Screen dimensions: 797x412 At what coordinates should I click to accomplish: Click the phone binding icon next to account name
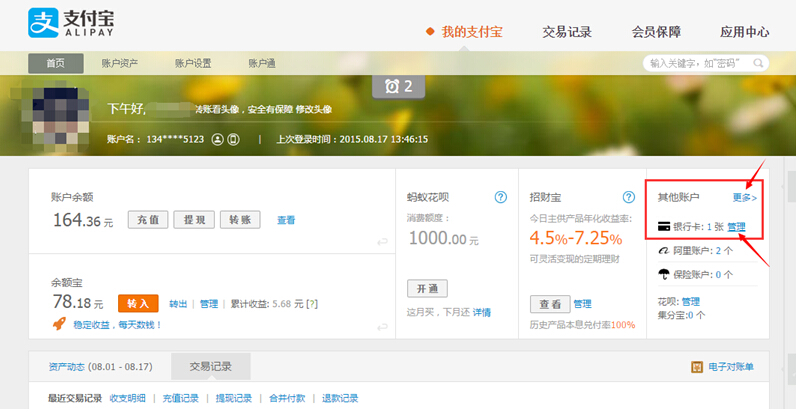tap(233, 139)
